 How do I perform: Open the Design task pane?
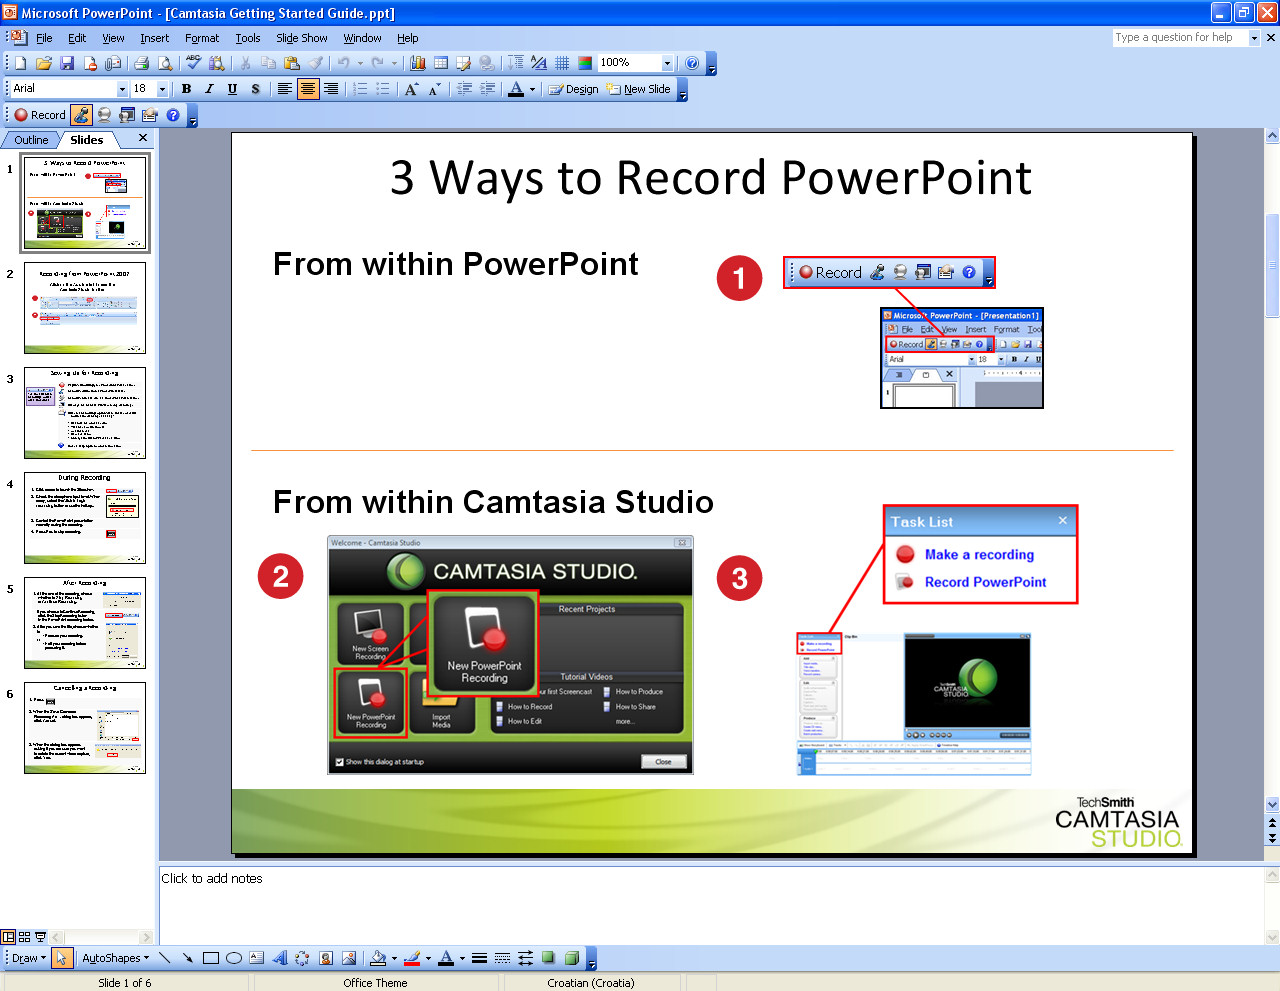pos(573,89)
